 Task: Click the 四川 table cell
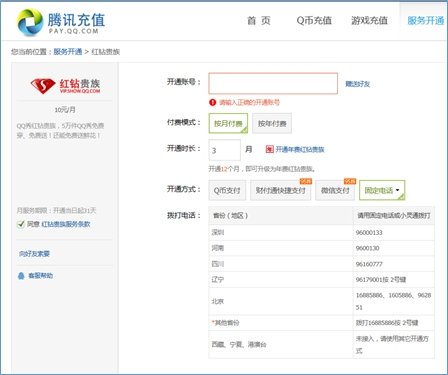click(280, 264)
